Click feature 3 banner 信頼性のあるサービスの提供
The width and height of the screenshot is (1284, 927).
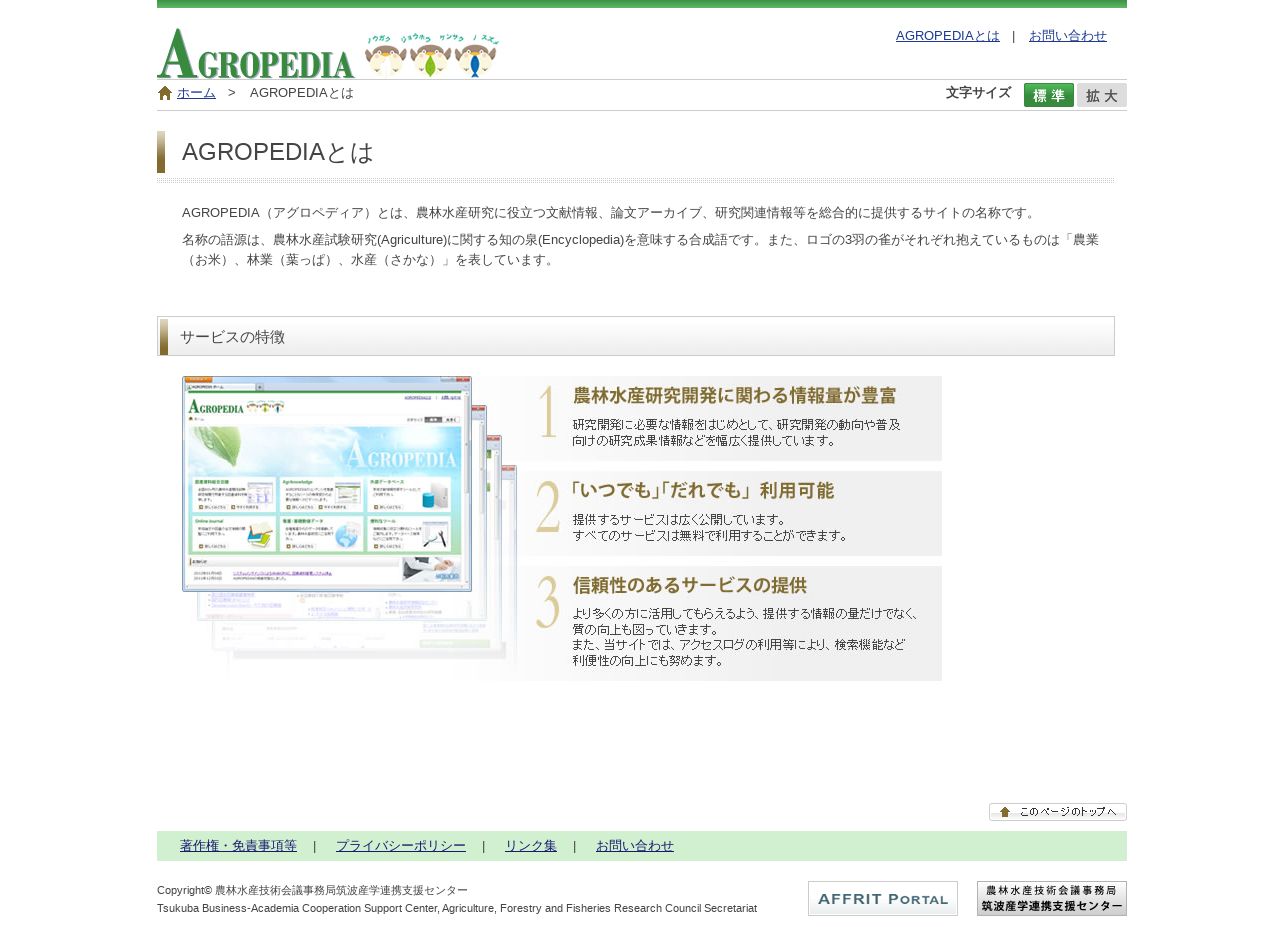[x=730, y=623]
